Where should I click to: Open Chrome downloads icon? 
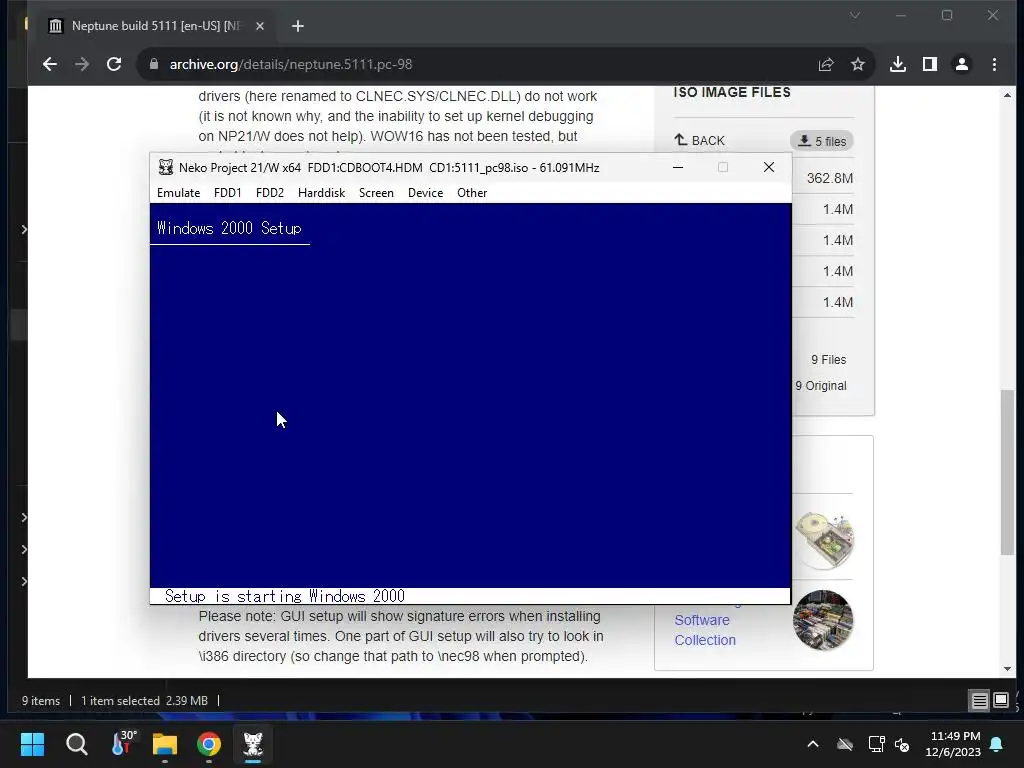[898, 64]
